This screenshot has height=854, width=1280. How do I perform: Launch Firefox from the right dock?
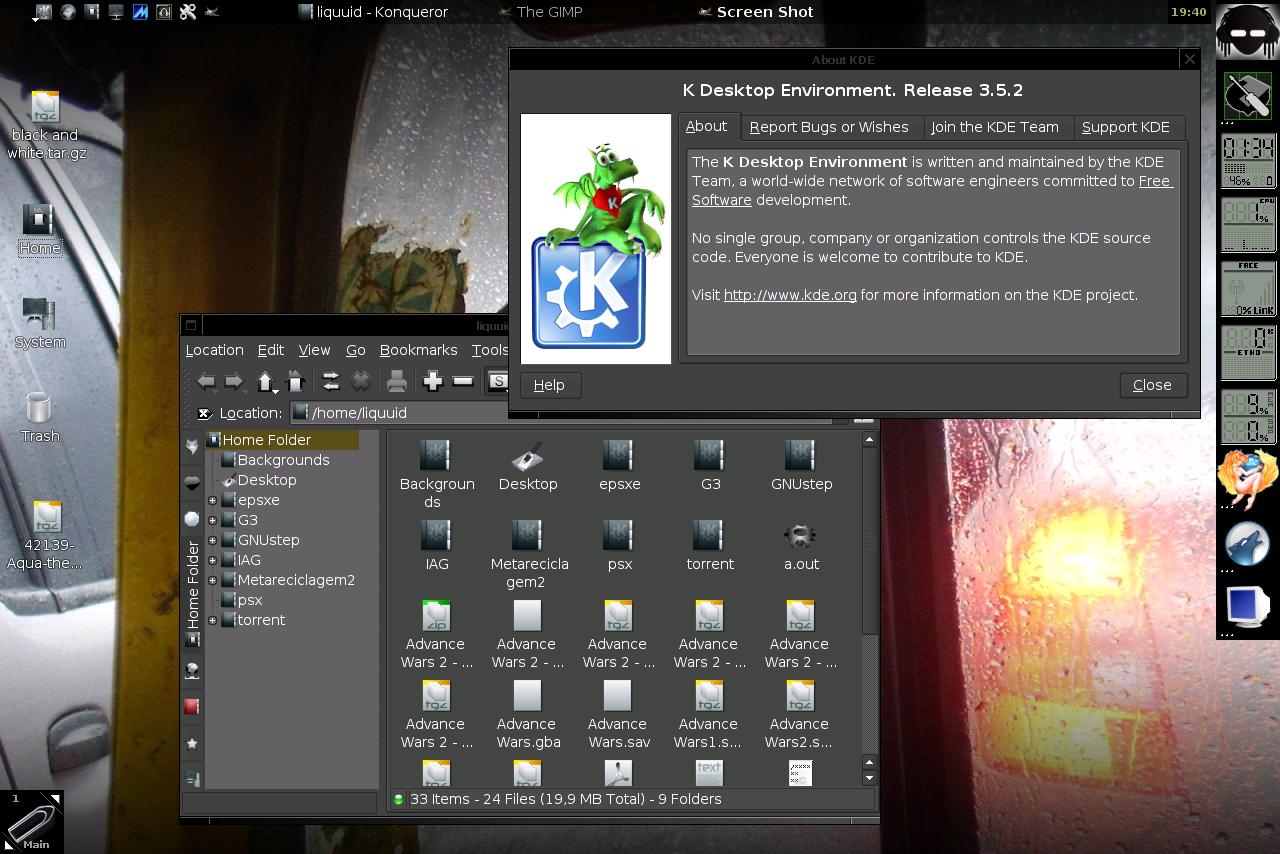tap(1247, 477)
